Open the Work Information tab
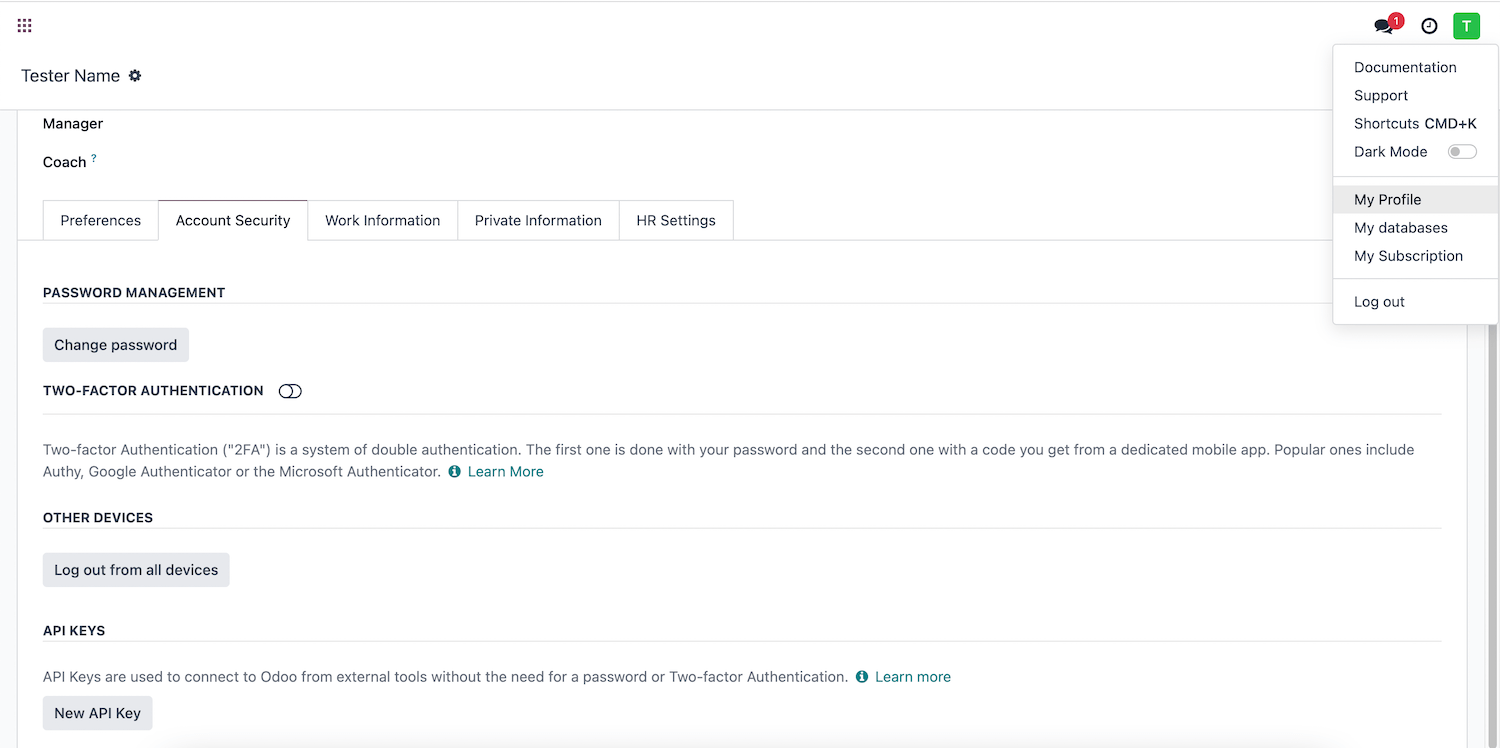Viewport: 1500px width, 748px height. [x=382, y=221]
